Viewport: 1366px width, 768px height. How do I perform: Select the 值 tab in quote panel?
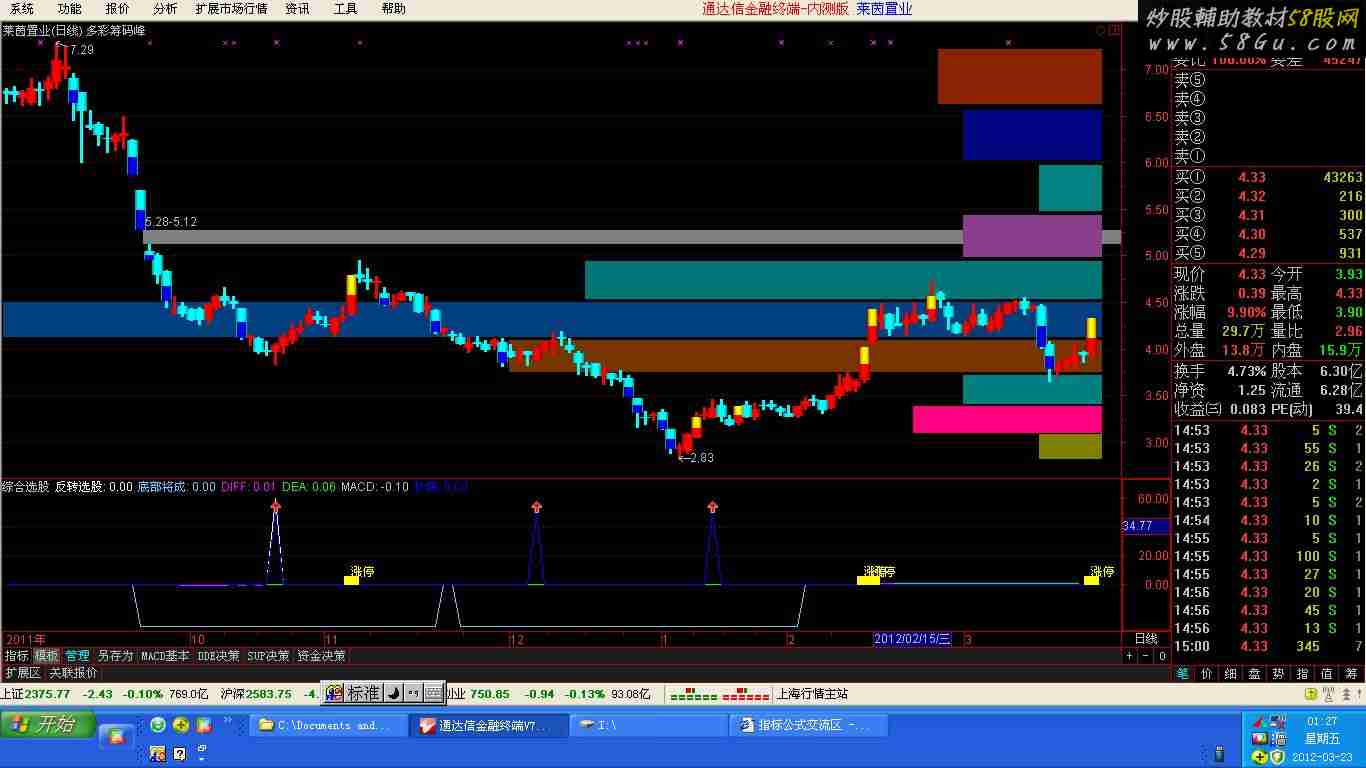tap(1327, 674)
